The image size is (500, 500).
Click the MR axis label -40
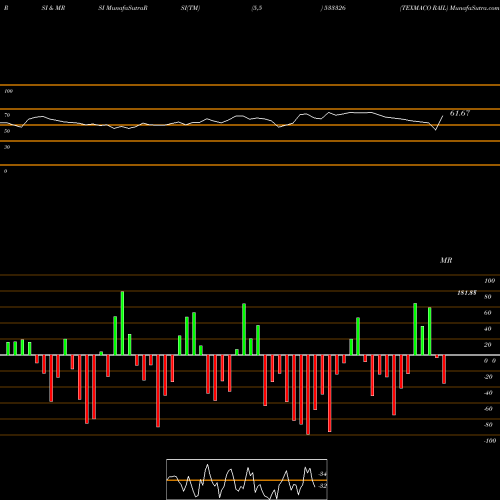pyautogui.click(x=488, y=393)
